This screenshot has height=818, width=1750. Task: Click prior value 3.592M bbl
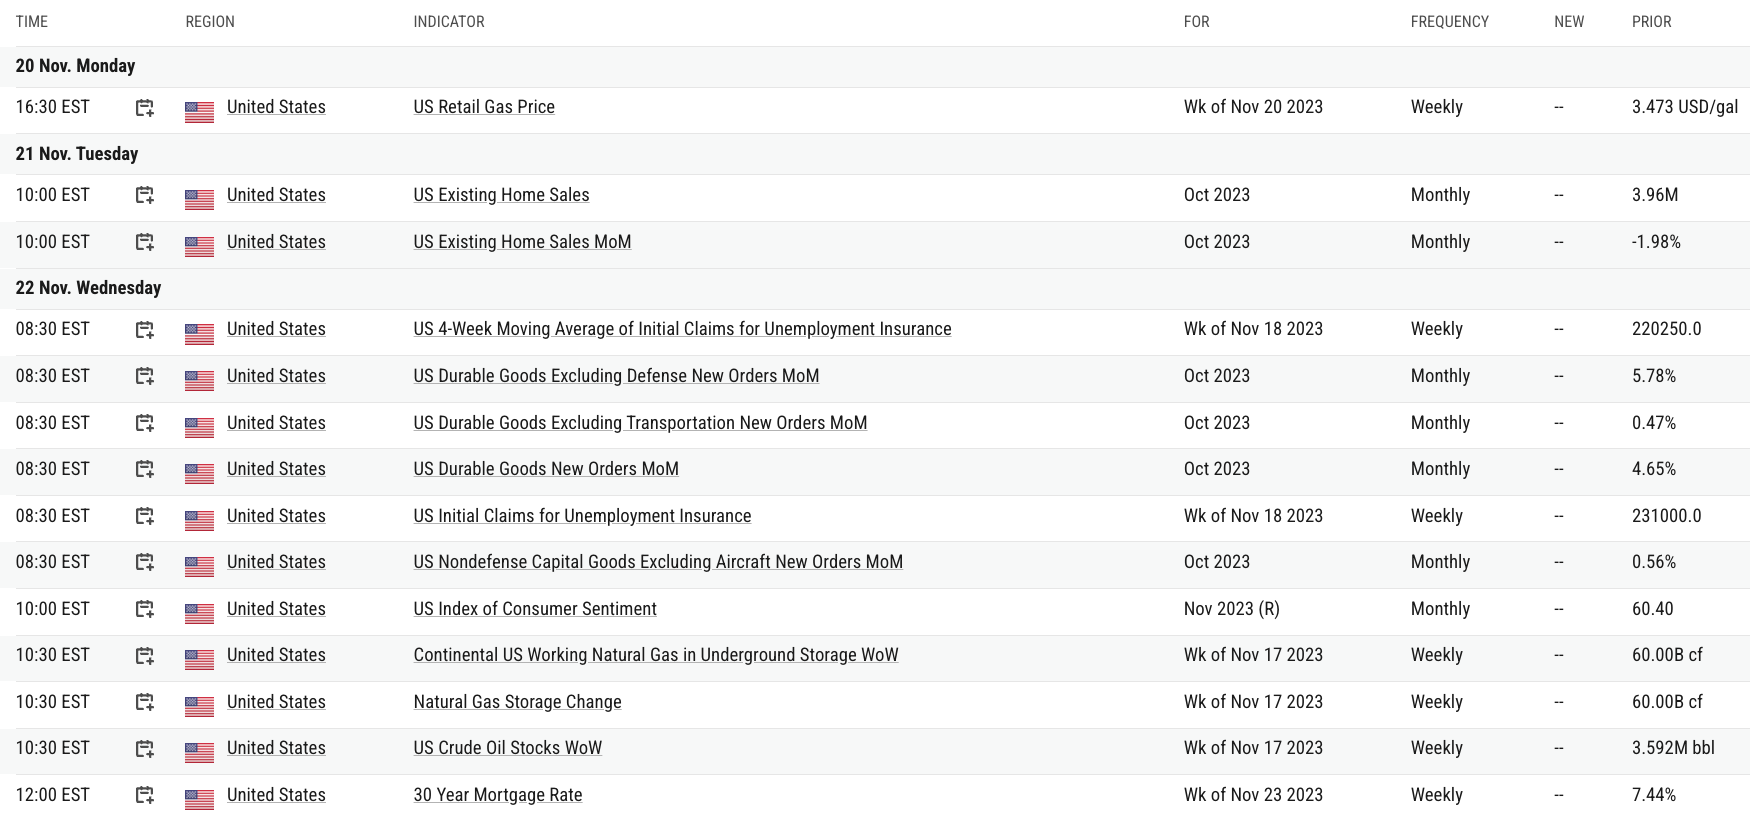(1673, 748)
